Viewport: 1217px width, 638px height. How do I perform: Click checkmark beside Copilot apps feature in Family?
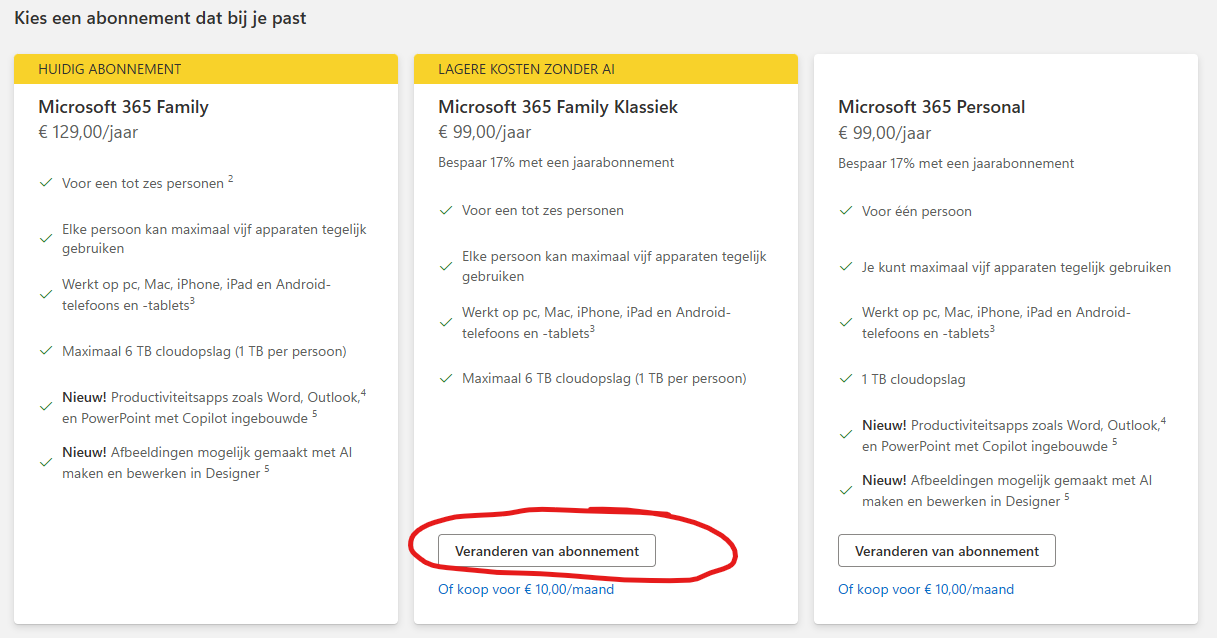pos(45,406)
